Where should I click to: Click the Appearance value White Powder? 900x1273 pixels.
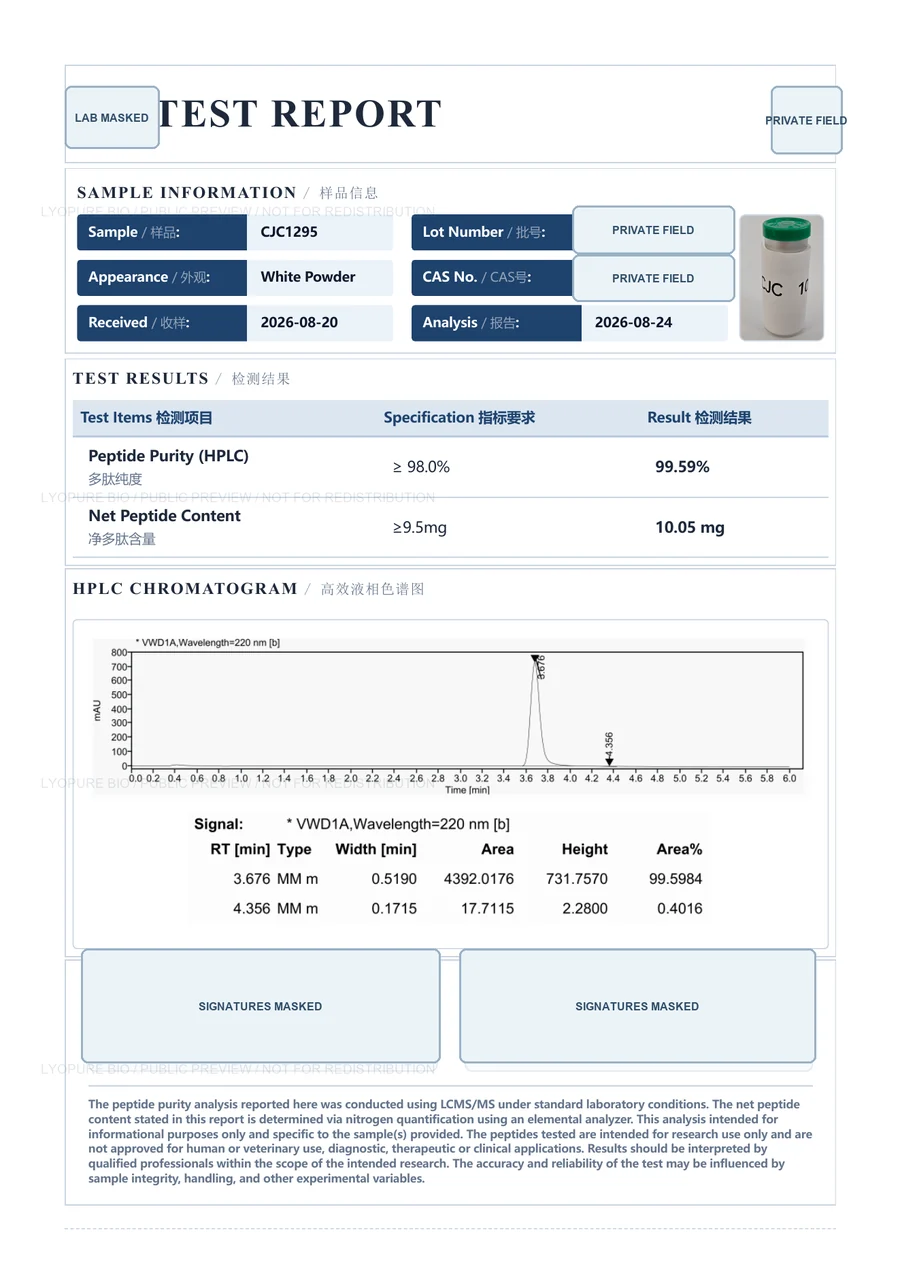pyautogui.click(x=308, y=277)
